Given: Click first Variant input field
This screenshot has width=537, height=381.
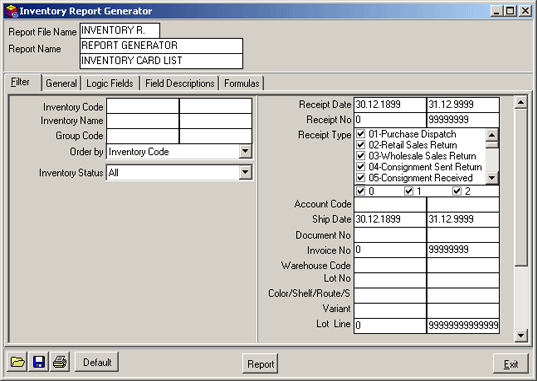Looking at the screenshot, I should click(390, 310).
